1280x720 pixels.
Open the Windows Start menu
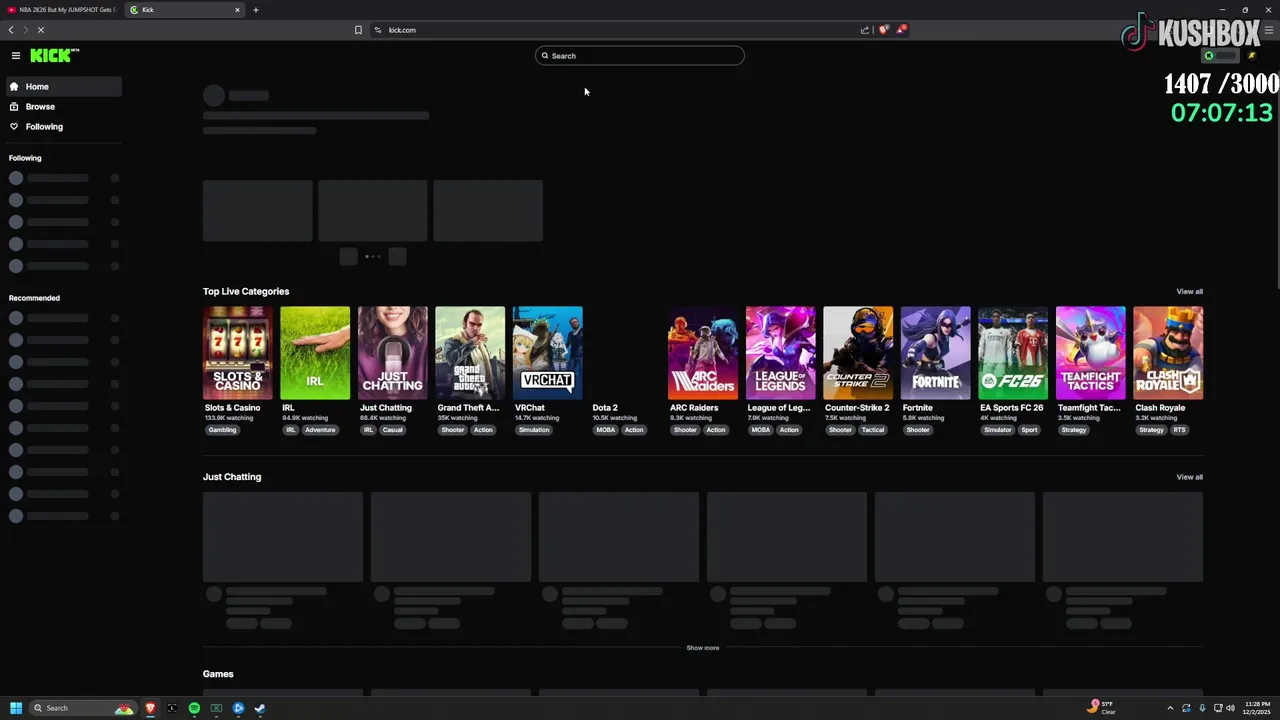pos(15,708)
